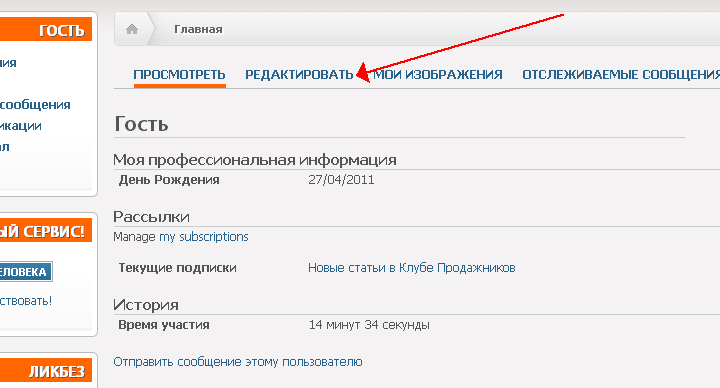Click the История section heading
Screen dimensions: 720x388
pos(146,305)
